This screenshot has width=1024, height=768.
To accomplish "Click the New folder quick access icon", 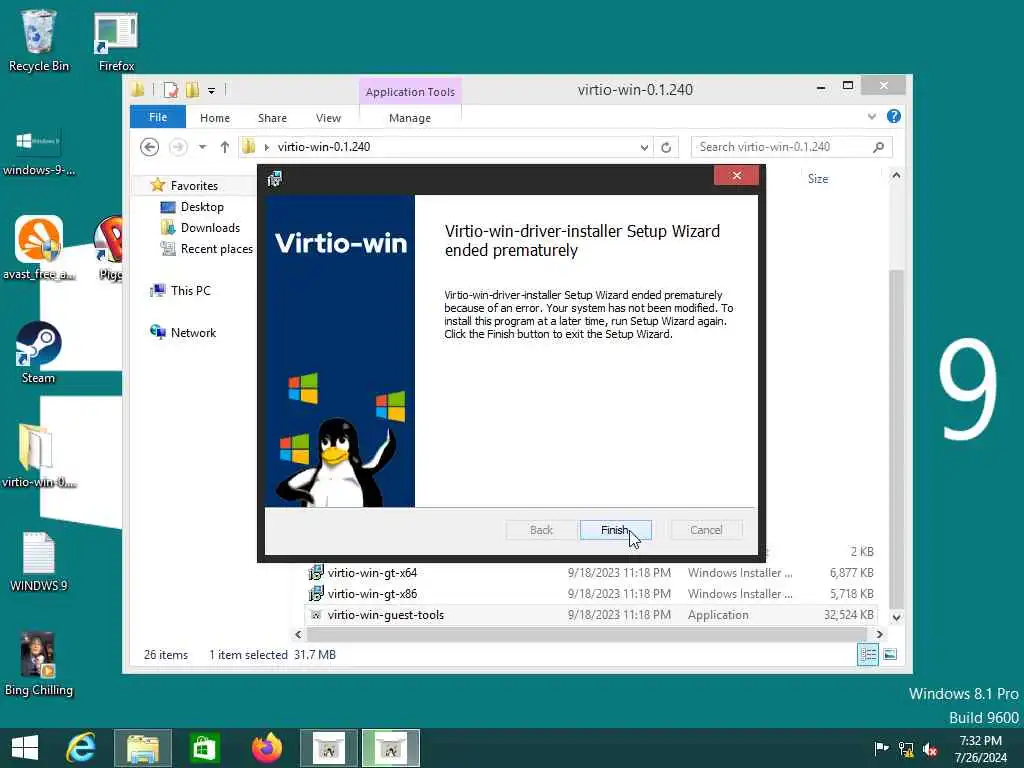I will point(193,90).
